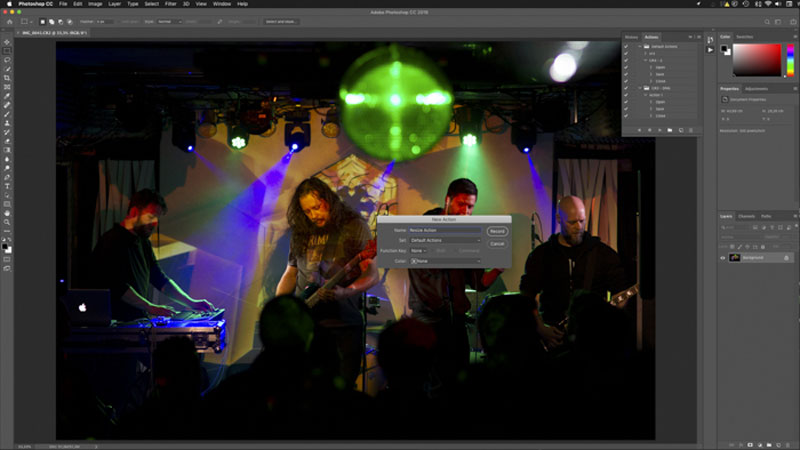Select the Crop tool
The width and height of the screenshot is (800, 450).
click(x=7, y=78)
